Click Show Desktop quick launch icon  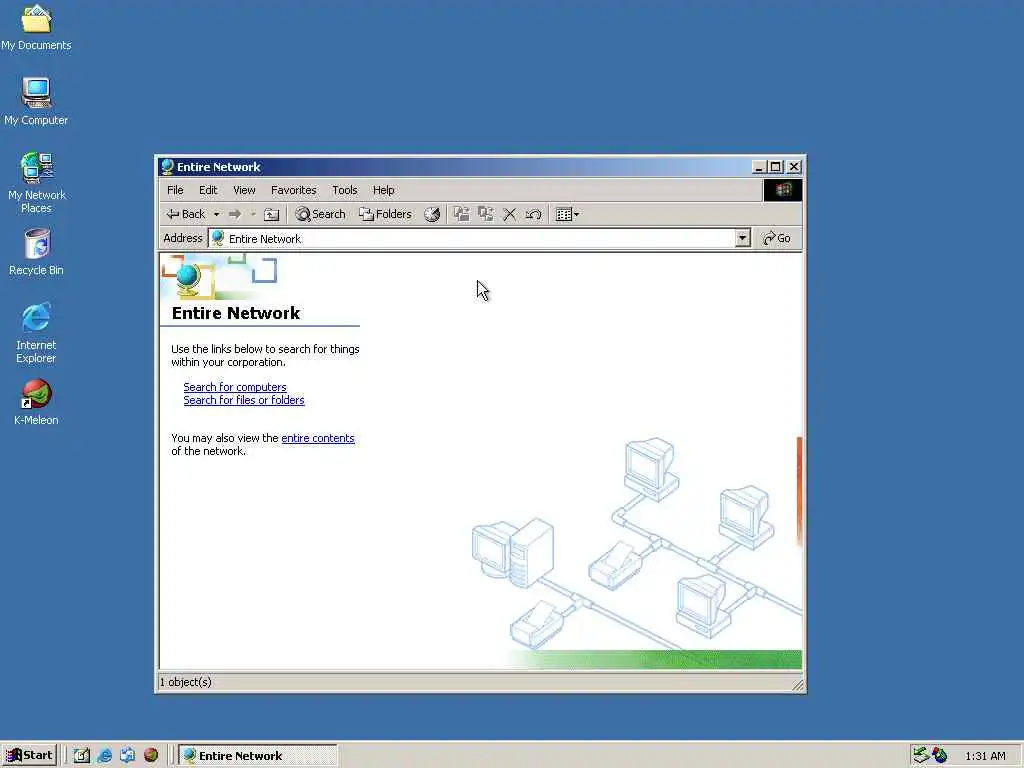(x=82, y=756)
